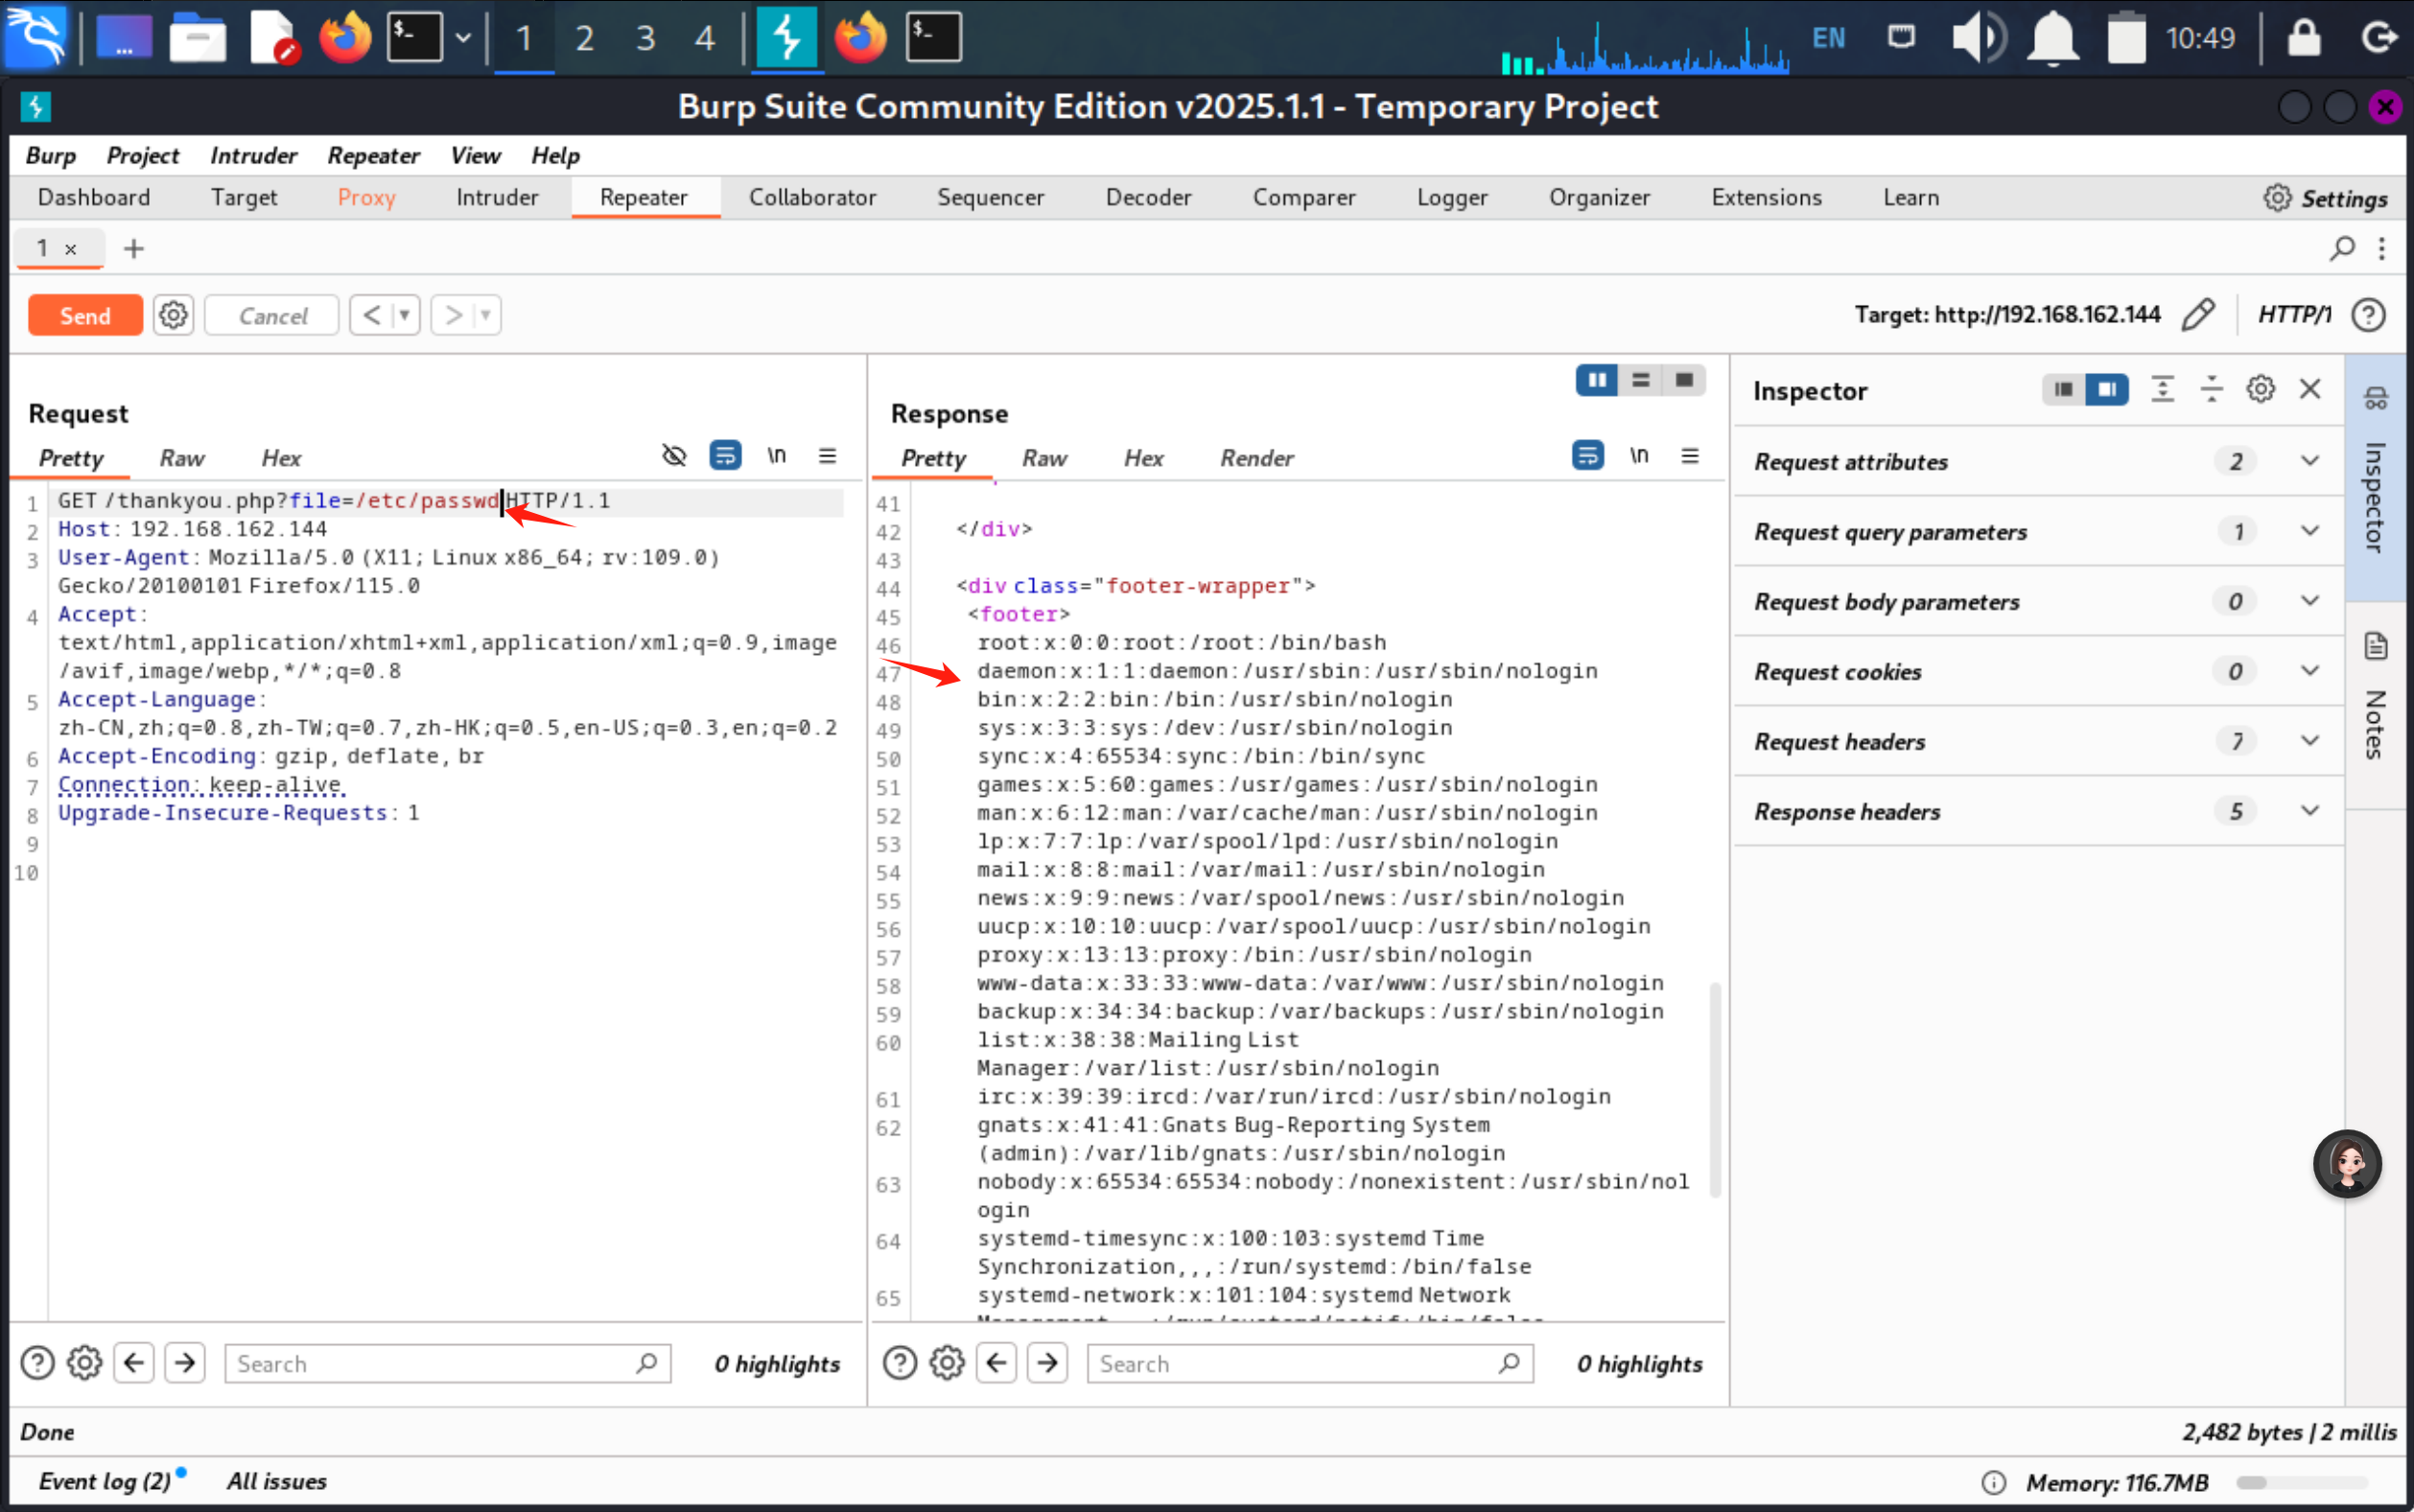Screen dimensions: 2414x1512
Task: Click the Response vertical scrollbar
Action: [1715, 1090]
